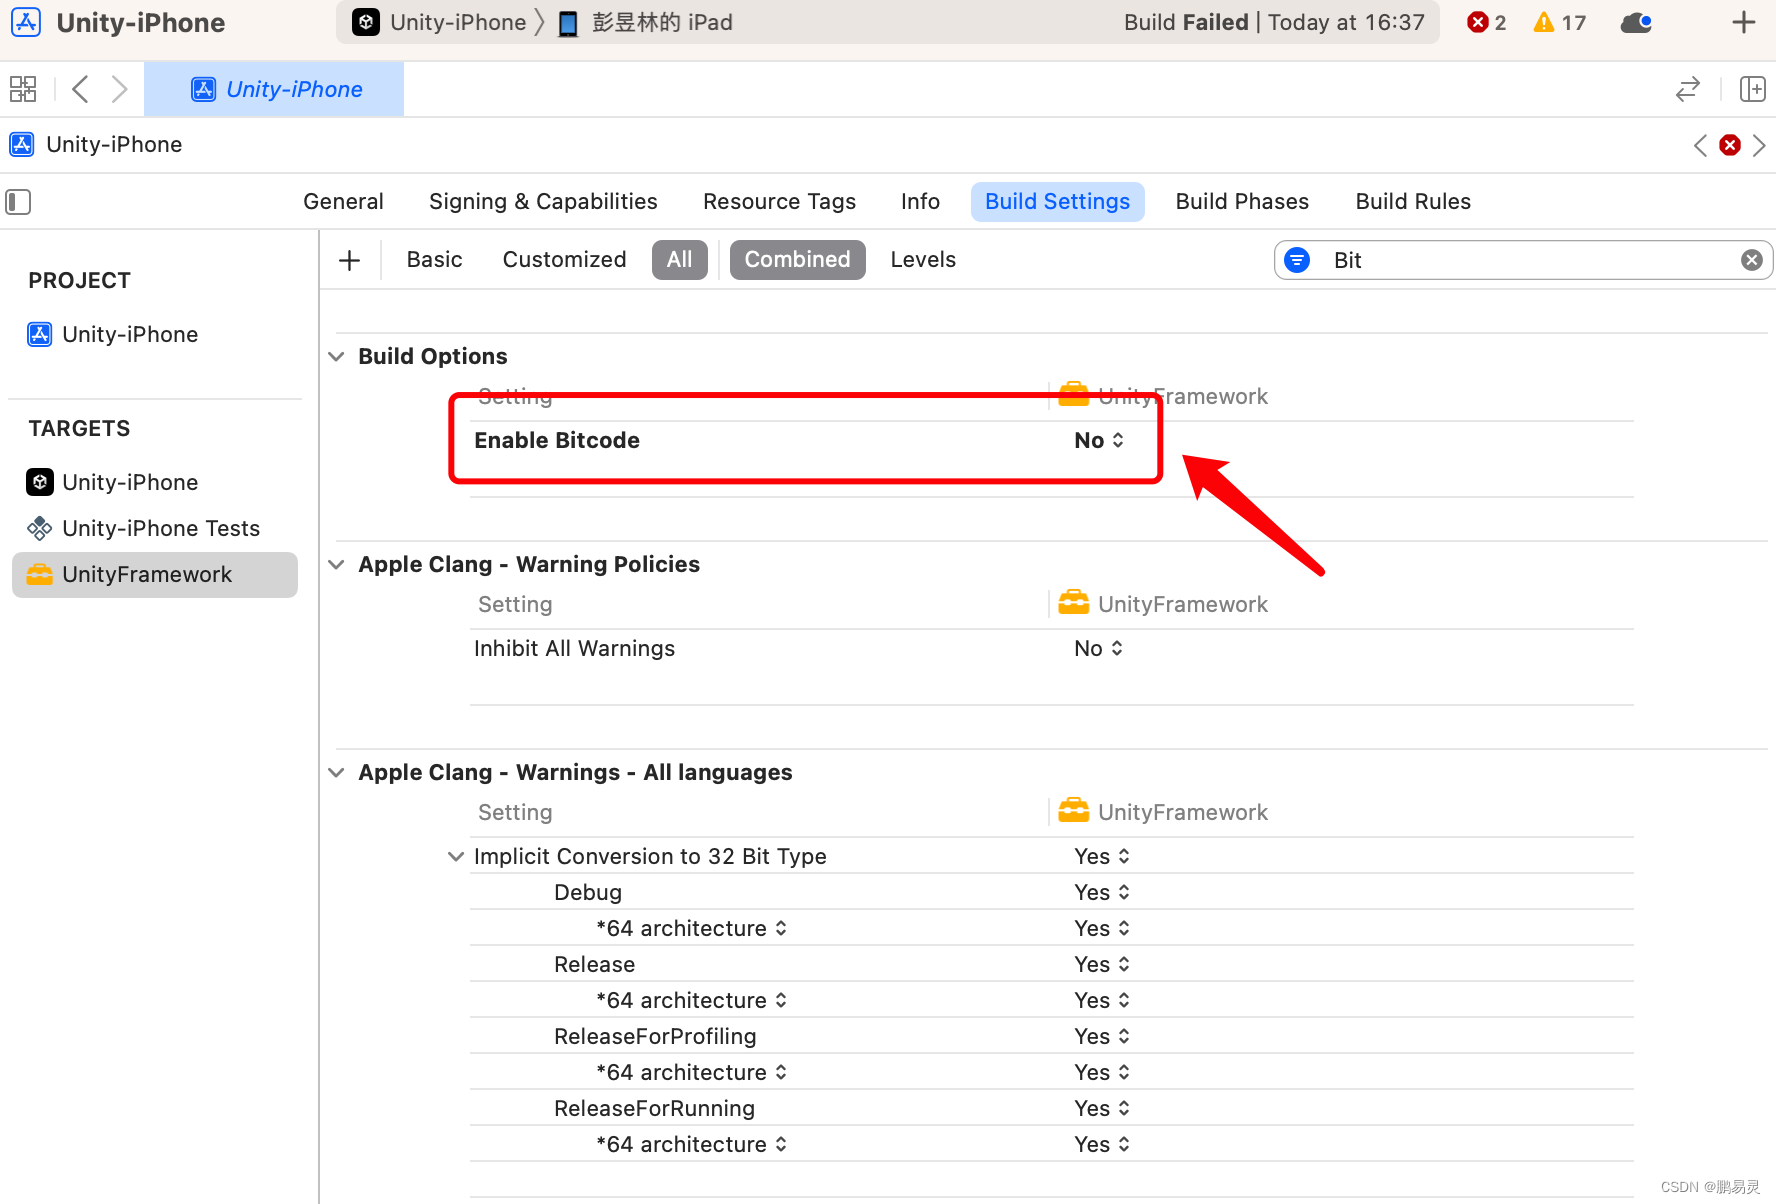
Task: Select the Inhibit All Warnings row
Action: click(x=1051, y=649)
